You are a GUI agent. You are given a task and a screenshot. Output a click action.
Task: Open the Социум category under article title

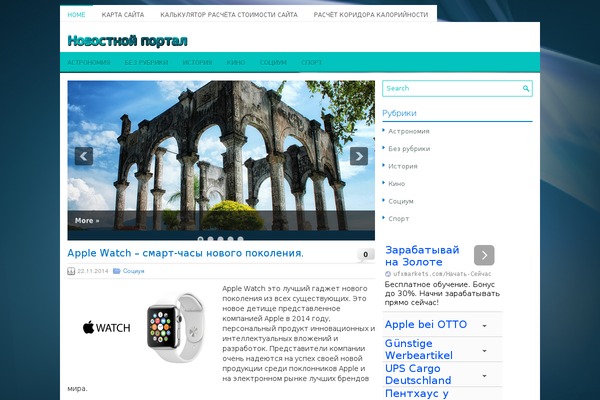click(134, 271)
